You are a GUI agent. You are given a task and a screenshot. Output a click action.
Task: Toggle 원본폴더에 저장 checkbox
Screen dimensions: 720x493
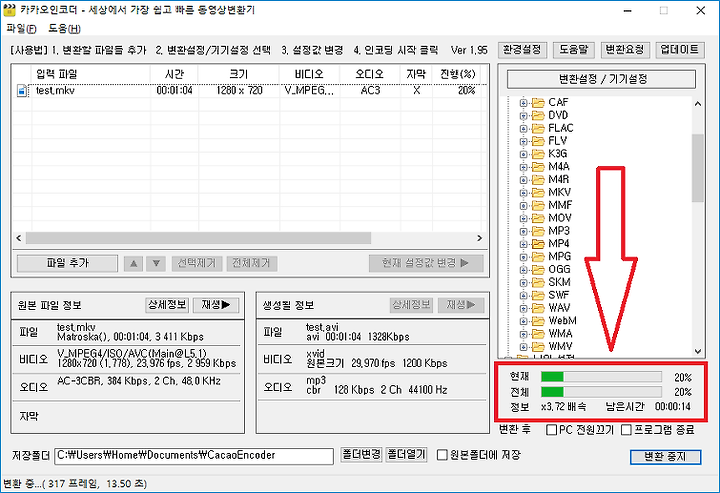(442, 455)
